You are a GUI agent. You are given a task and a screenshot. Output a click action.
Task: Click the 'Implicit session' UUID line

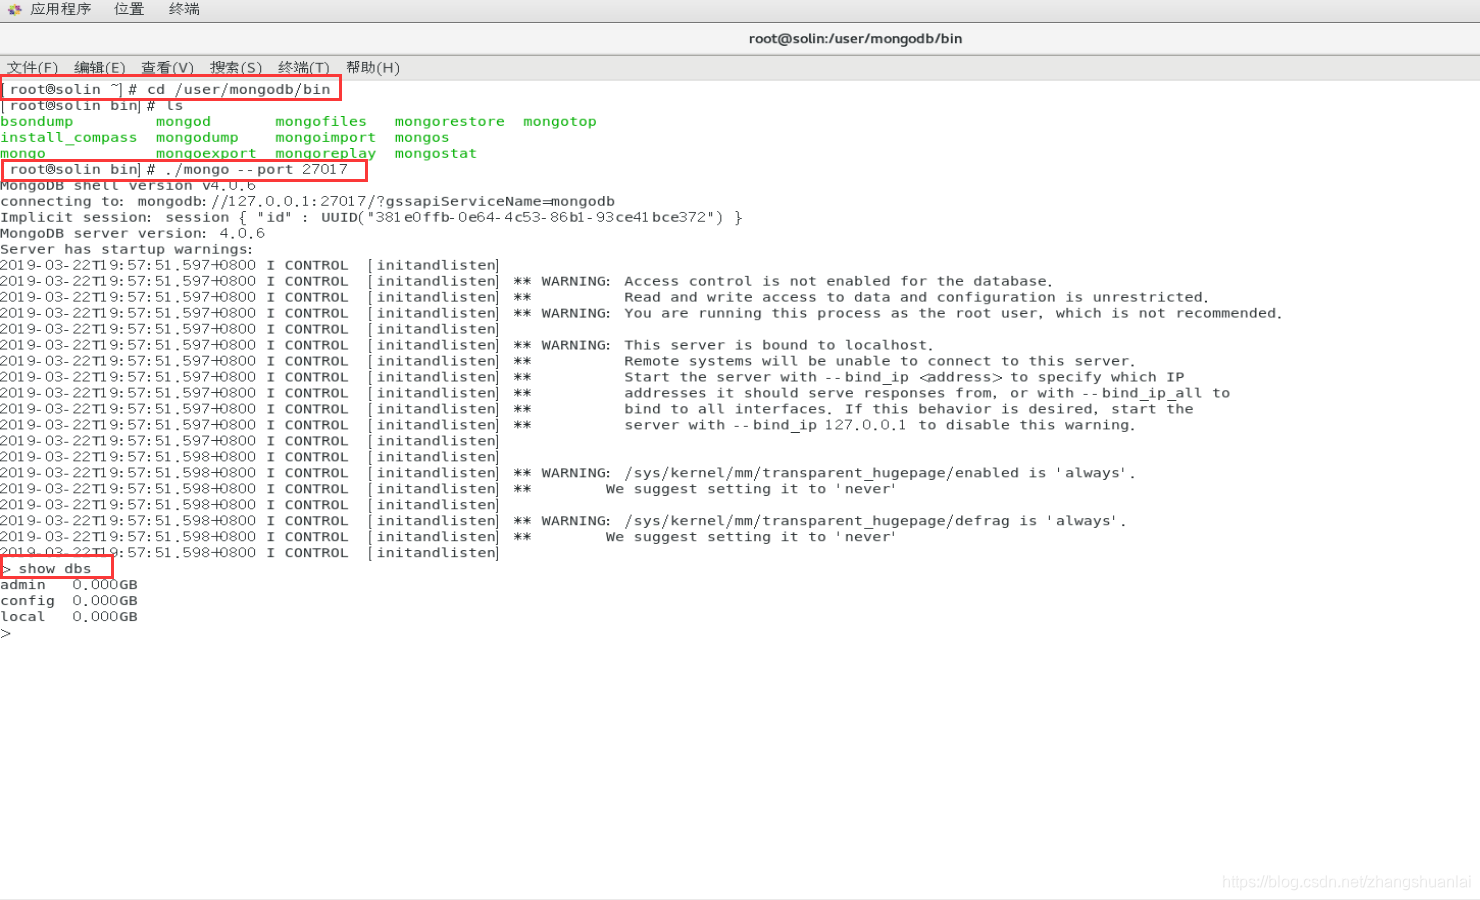pyautogui.click(x=371, y=217)
